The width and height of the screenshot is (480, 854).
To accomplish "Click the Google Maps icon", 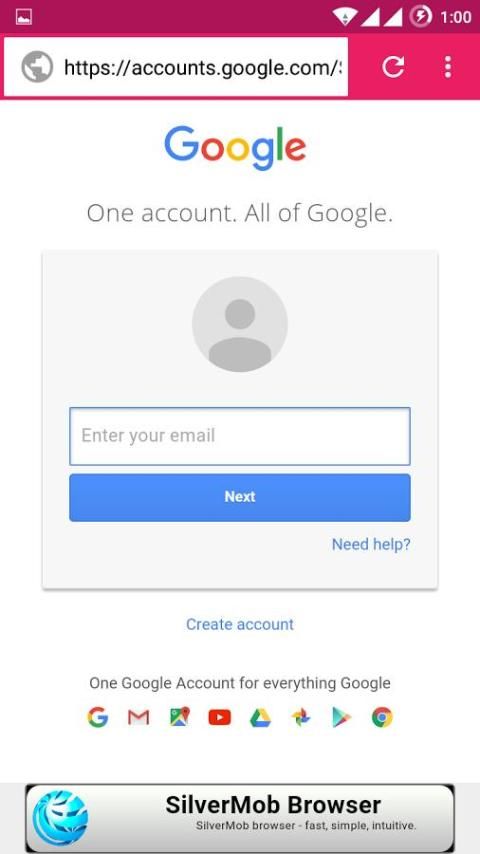I will coord(179,717).
